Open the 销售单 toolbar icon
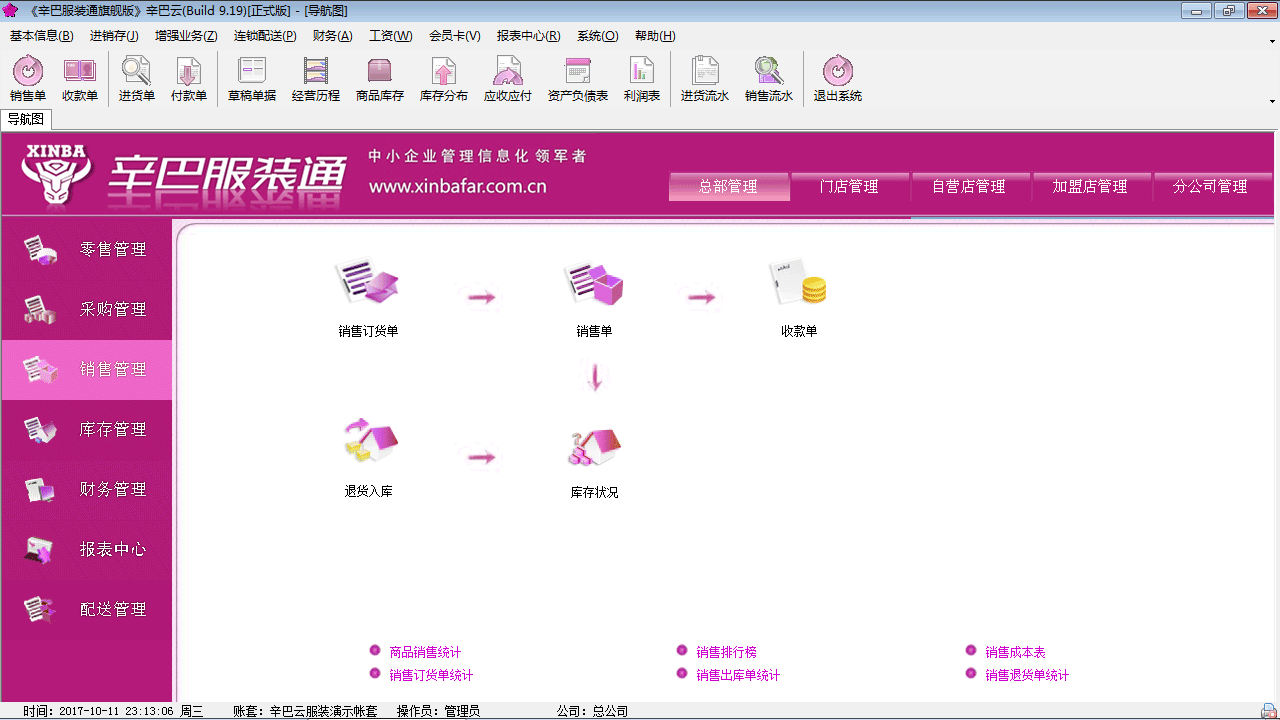The height and width of the screenshot is (720, 1280). [x=28, y=79]
